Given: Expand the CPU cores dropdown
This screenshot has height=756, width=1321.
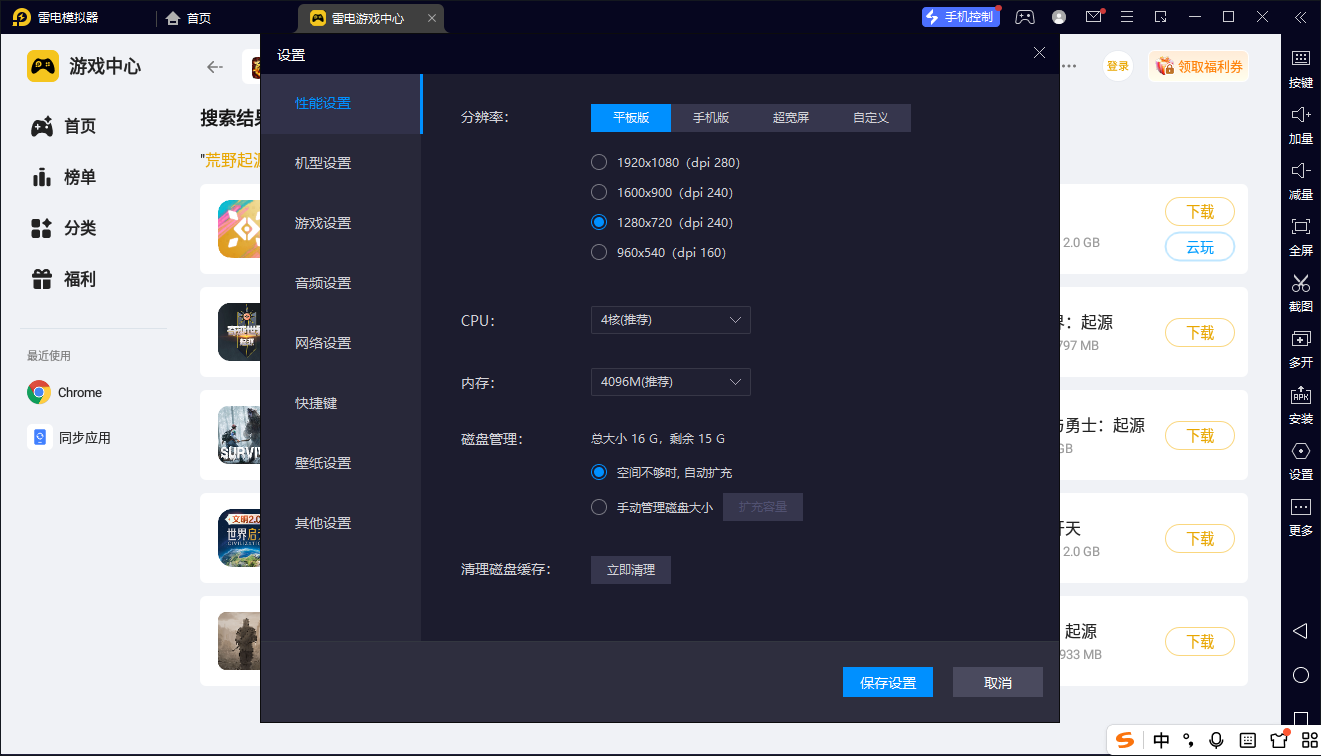Looking at the screenshot, I should [x=670, y=320].
